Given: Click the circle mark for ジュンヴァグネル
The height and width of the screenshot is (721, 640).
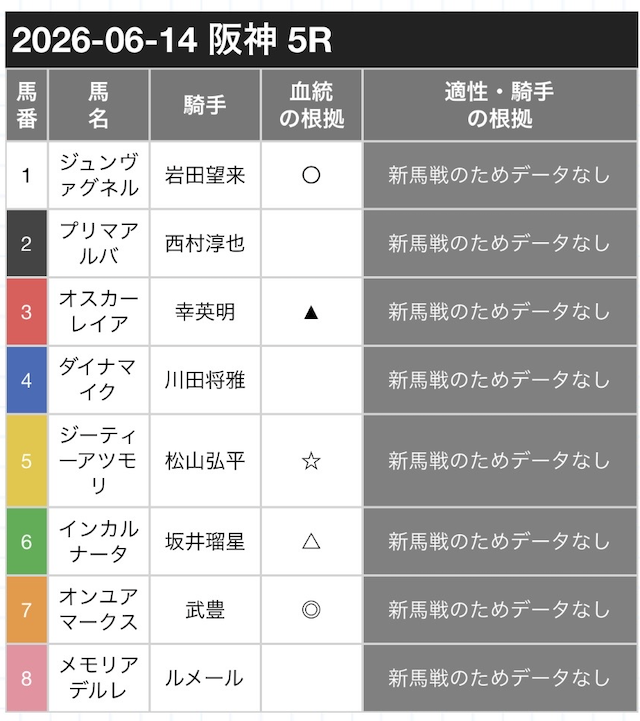Looking at the screenshot, I should tap(311, 175).
